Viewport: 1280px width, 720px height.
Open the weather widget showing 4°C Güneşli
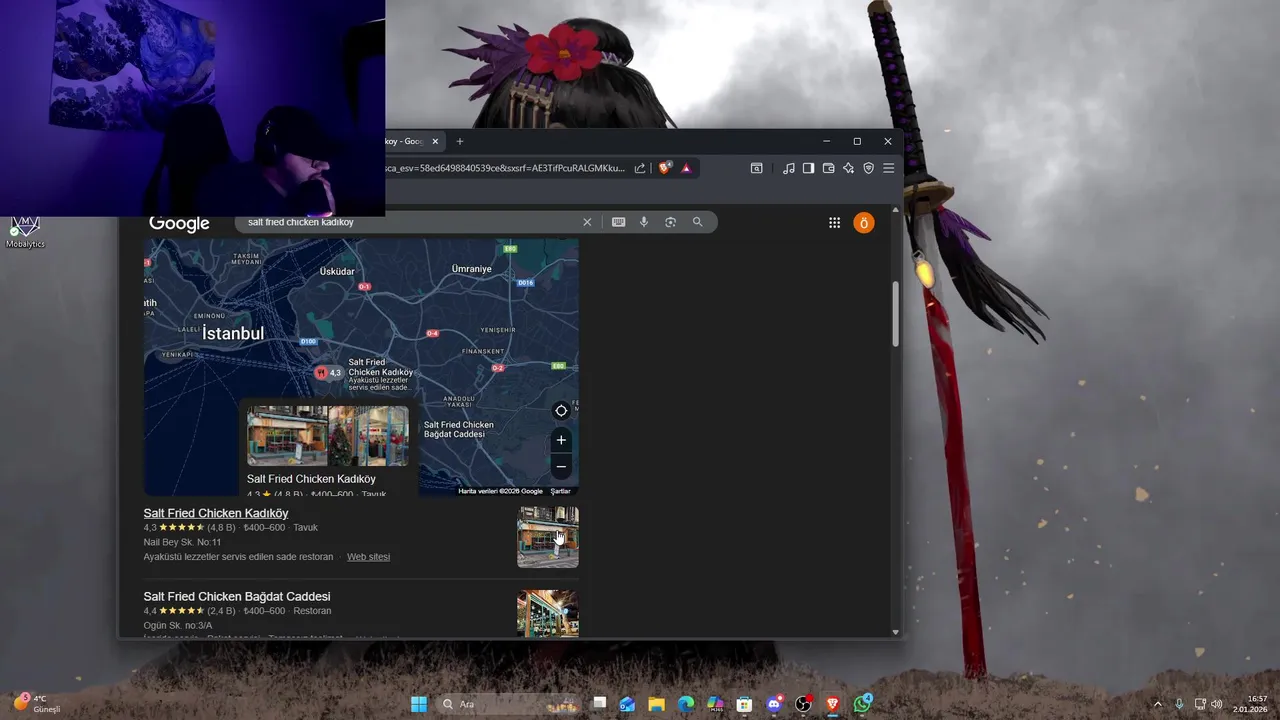pyautogui.click(x=37, y=703)
